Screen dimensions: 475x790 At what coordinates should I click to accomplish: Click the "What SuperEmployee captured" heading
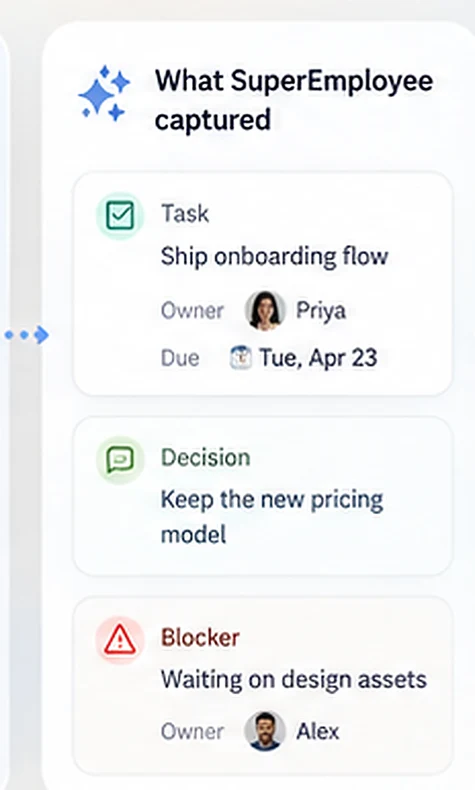pos(294,100)
